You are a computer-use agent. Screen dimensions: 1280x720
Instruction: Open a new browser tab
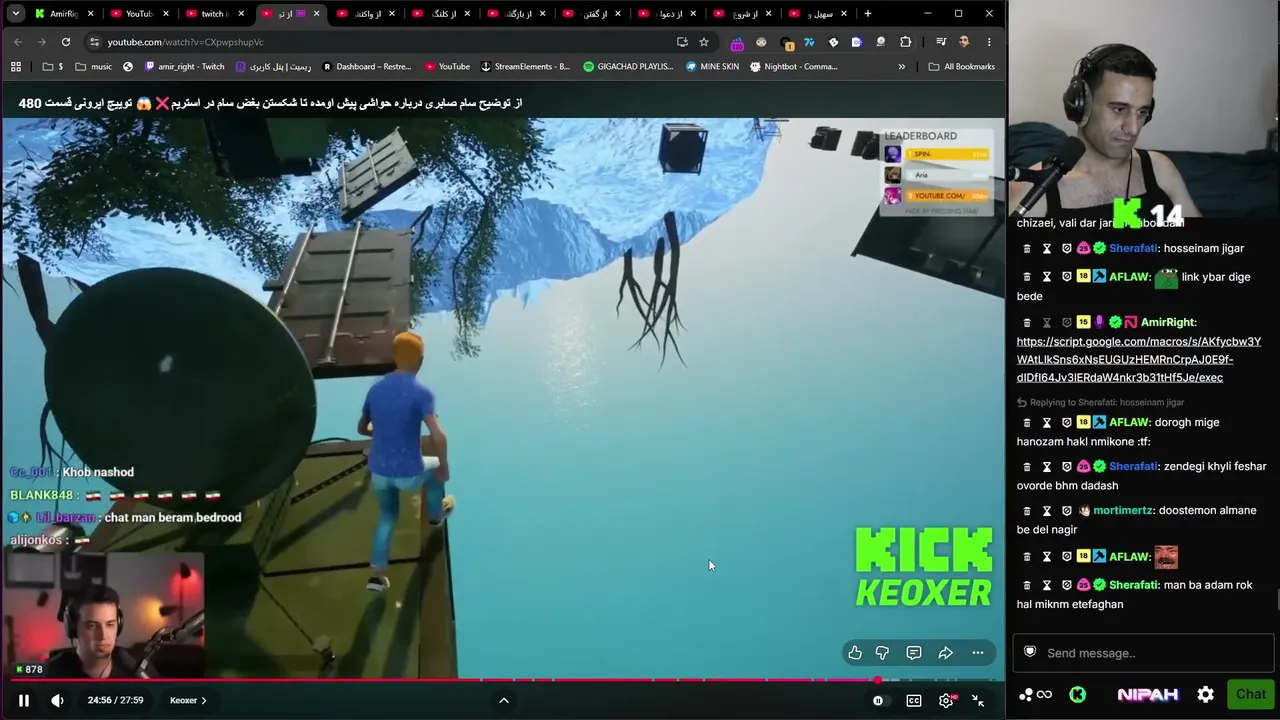(867, 14)
